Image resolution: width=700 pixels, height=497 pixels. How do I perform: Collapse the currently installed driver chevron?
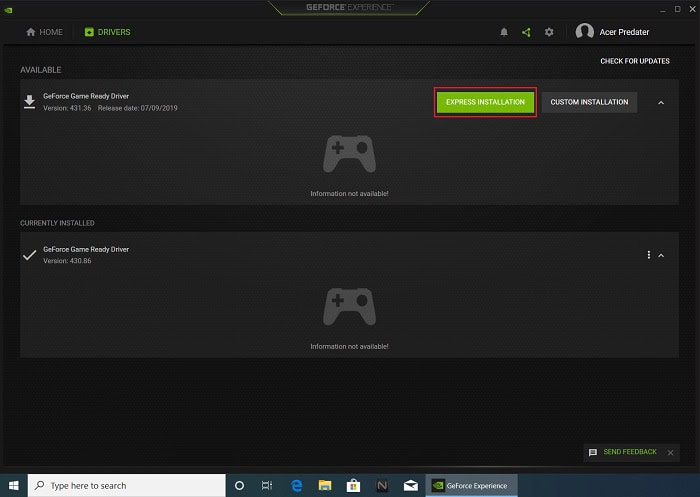661,255
